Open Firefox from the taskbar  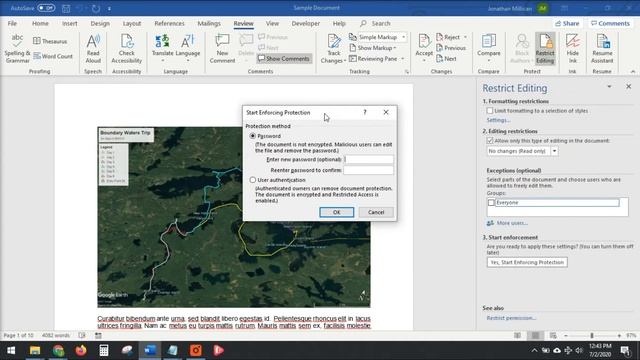81,350
